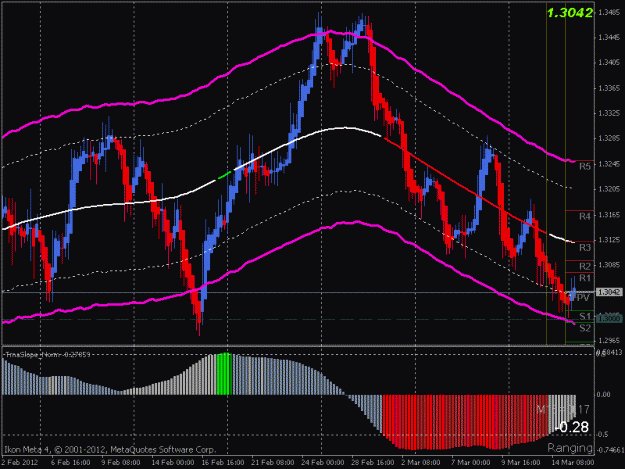Image resolution: width=625 pixels, height=469 pixels.
Task: Select the 1.3445 price axis label
Action: click(x=609, y=37)
